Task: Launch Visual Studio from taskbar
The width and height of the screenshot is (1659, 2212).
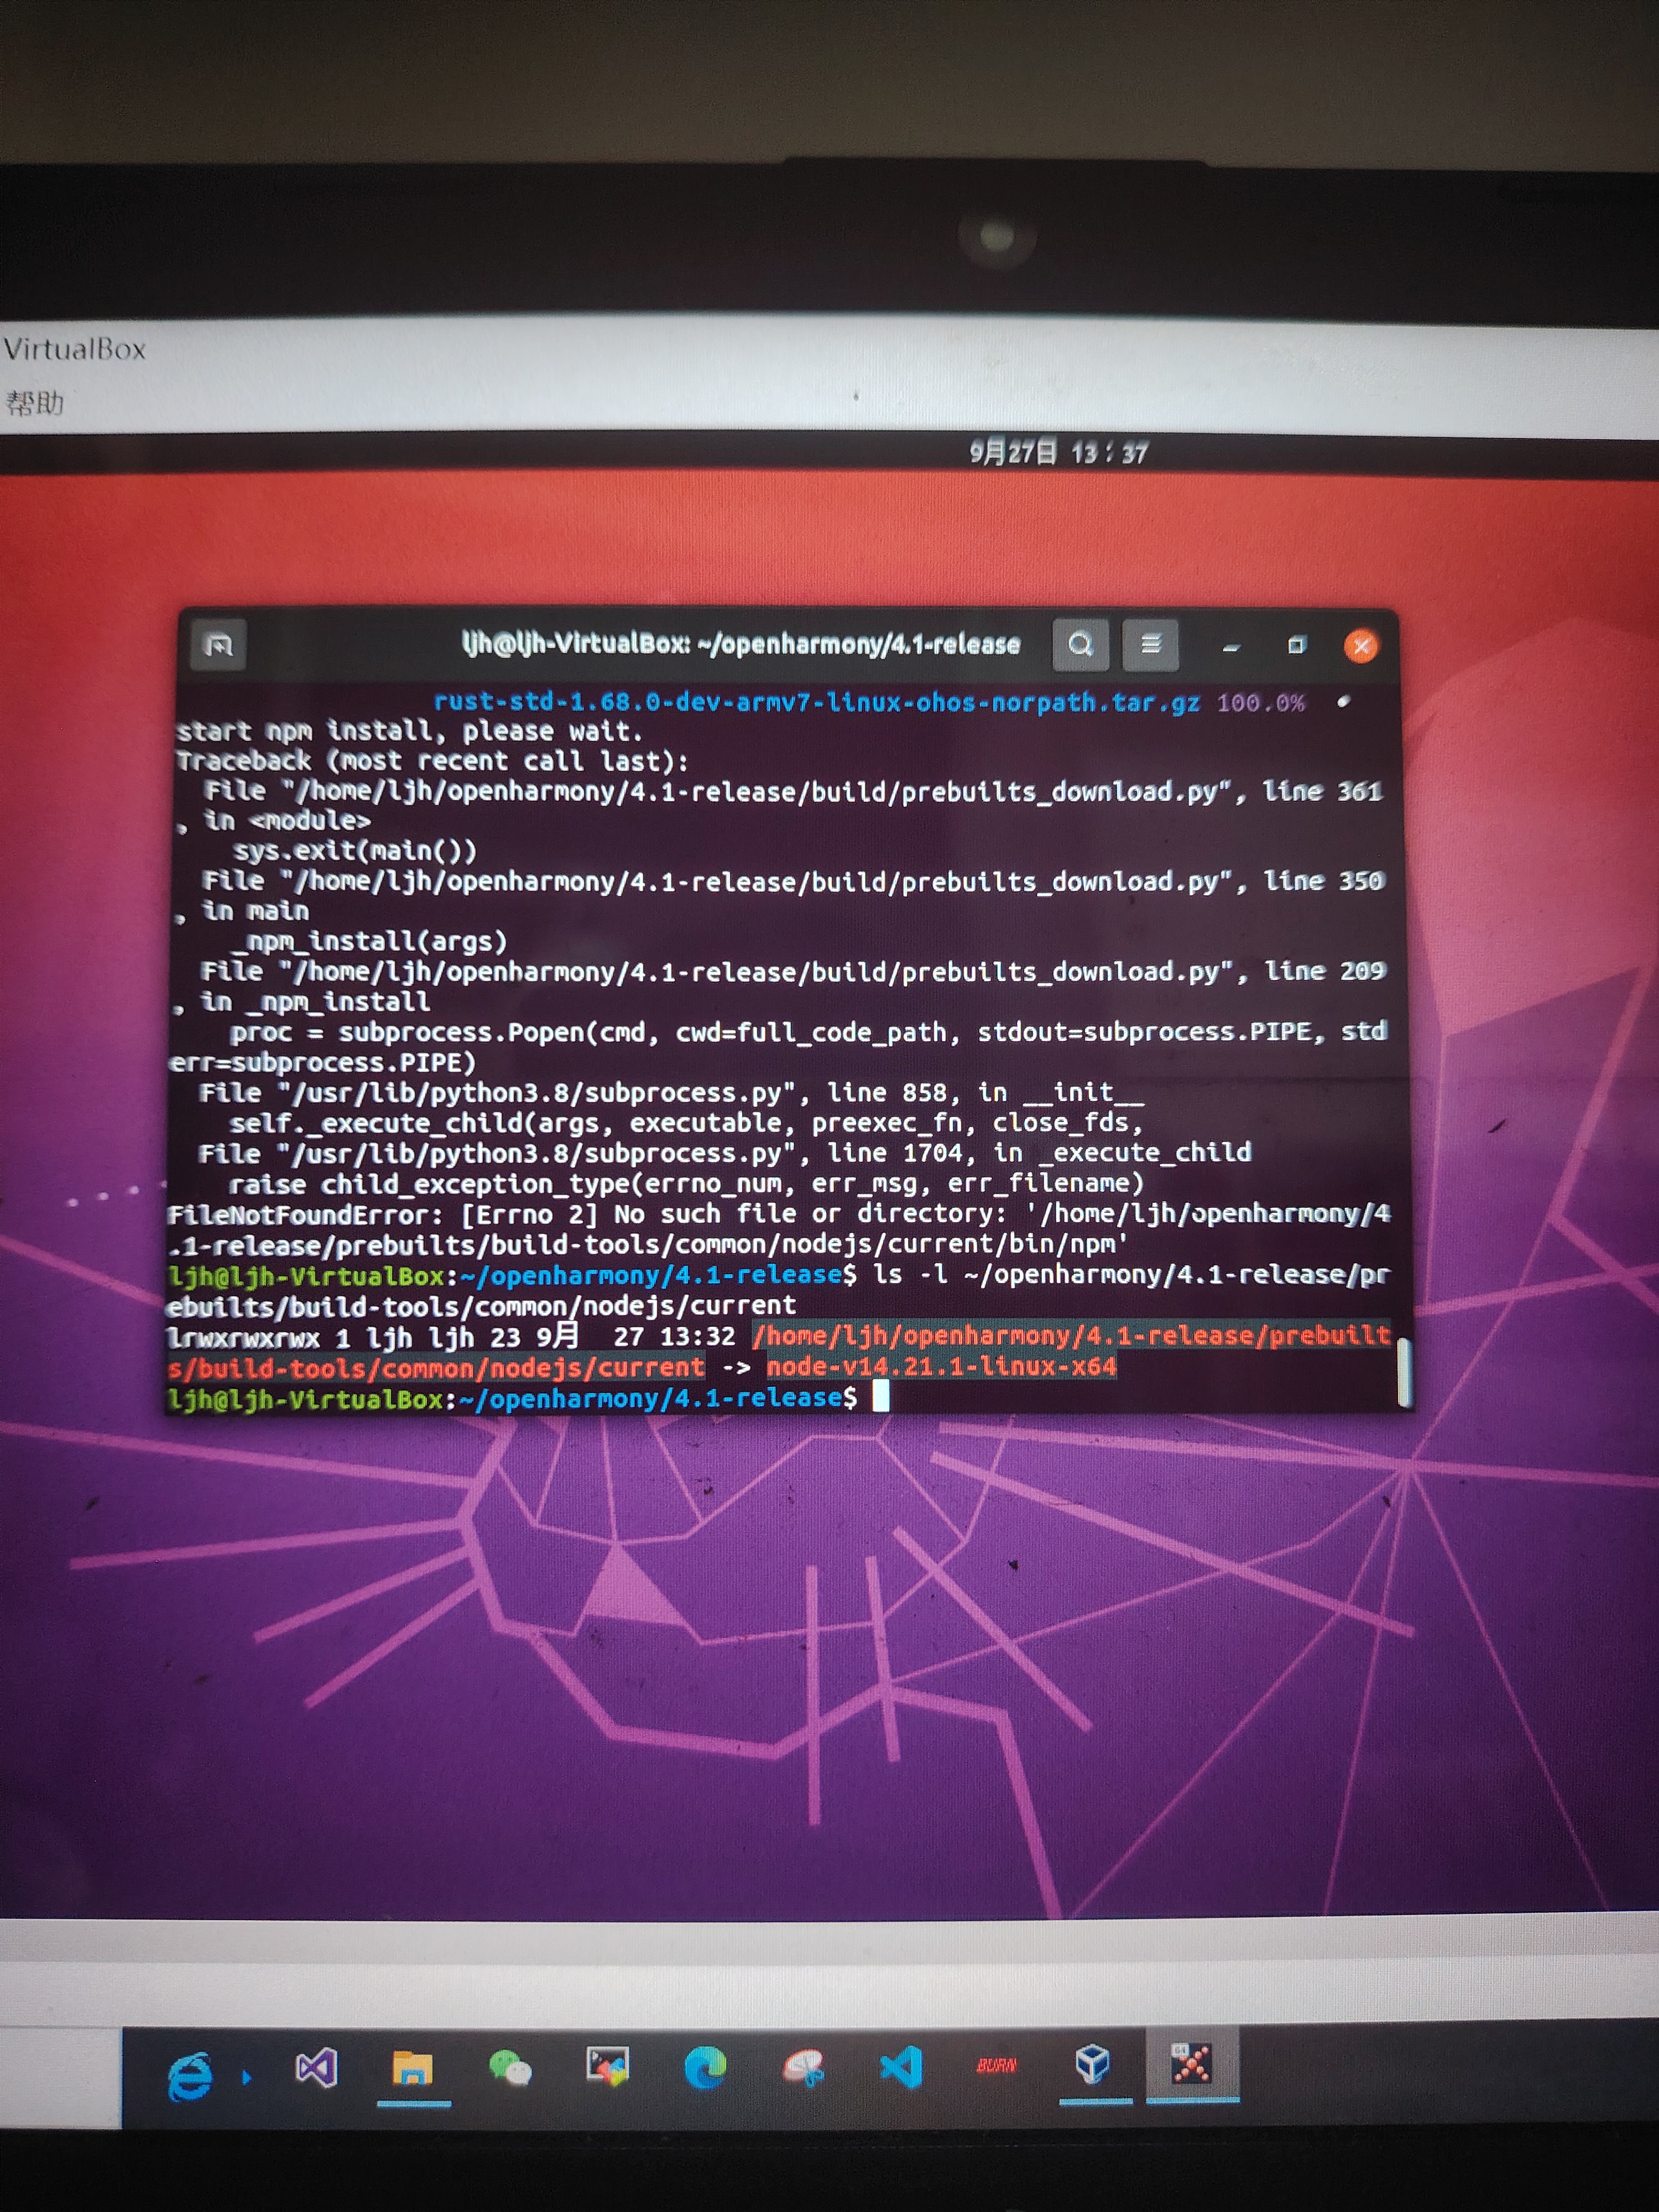Action: click(x=317, y=2067)
